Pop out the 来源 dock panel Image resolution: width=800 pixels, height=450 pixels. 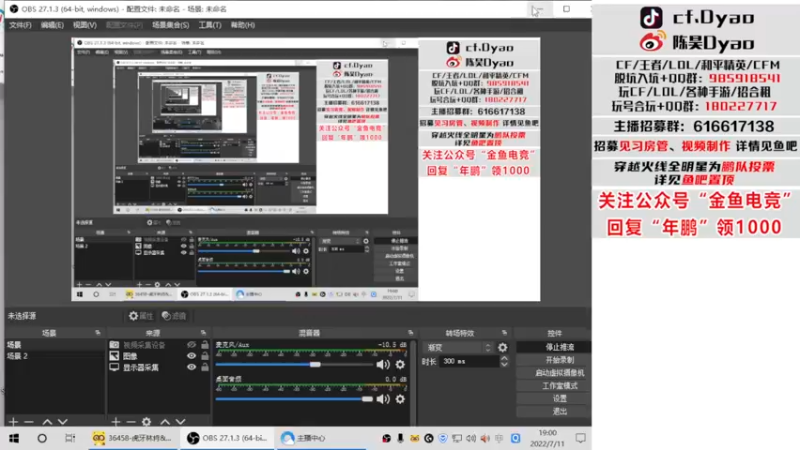coord(203,333)
